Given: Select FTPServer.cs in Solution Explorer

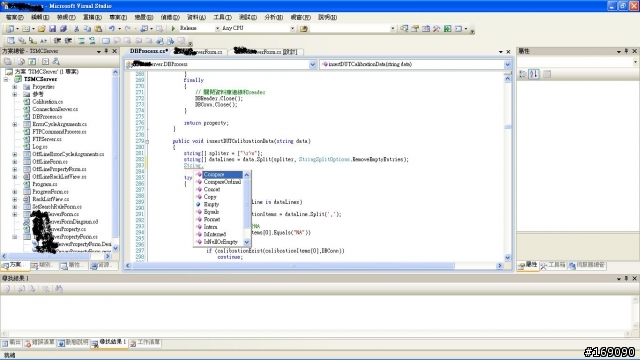Looking at the screenshot, I should click(x=47, y=139).
